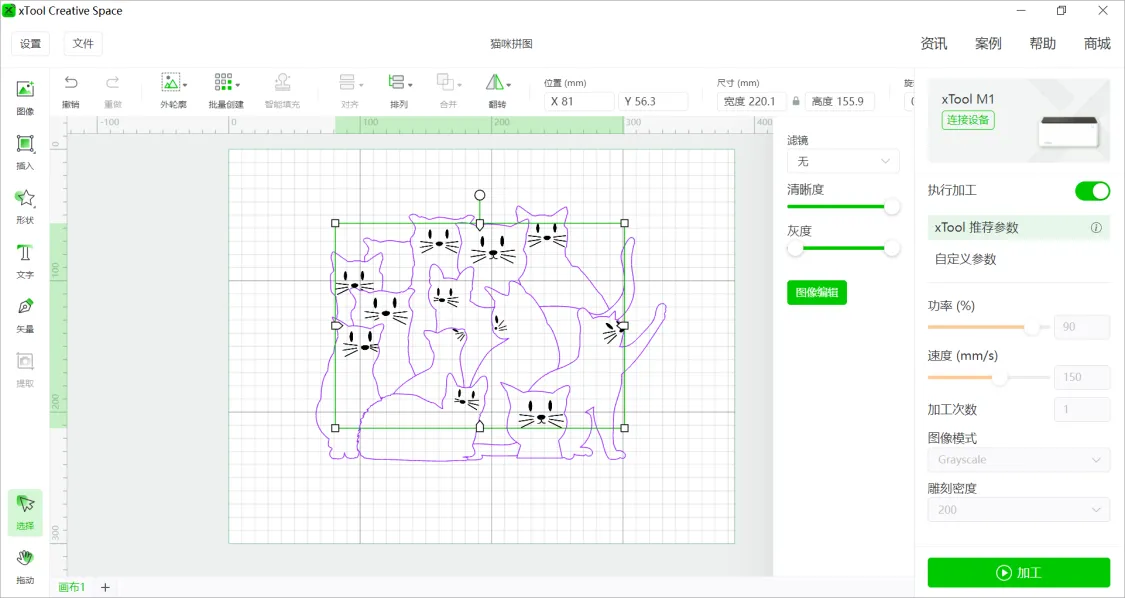Click the xTool M1 device thumbnail
The width and height of the screenshot is (1125, 598).
pyautogui.click(x=1068, y=132)
